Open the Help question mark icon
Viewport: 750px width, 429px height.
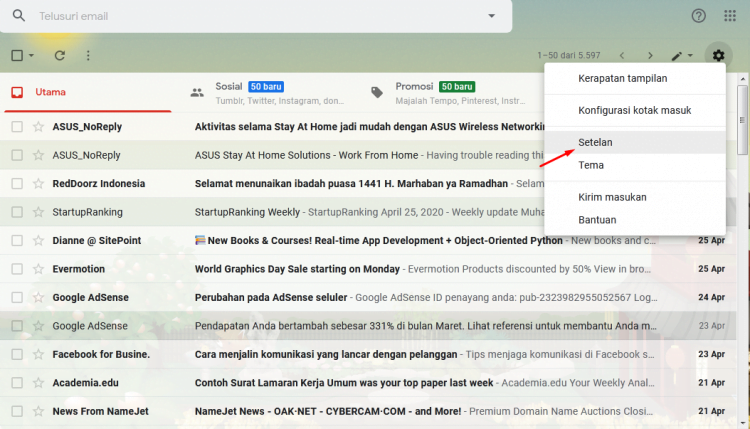pos(698,16)
